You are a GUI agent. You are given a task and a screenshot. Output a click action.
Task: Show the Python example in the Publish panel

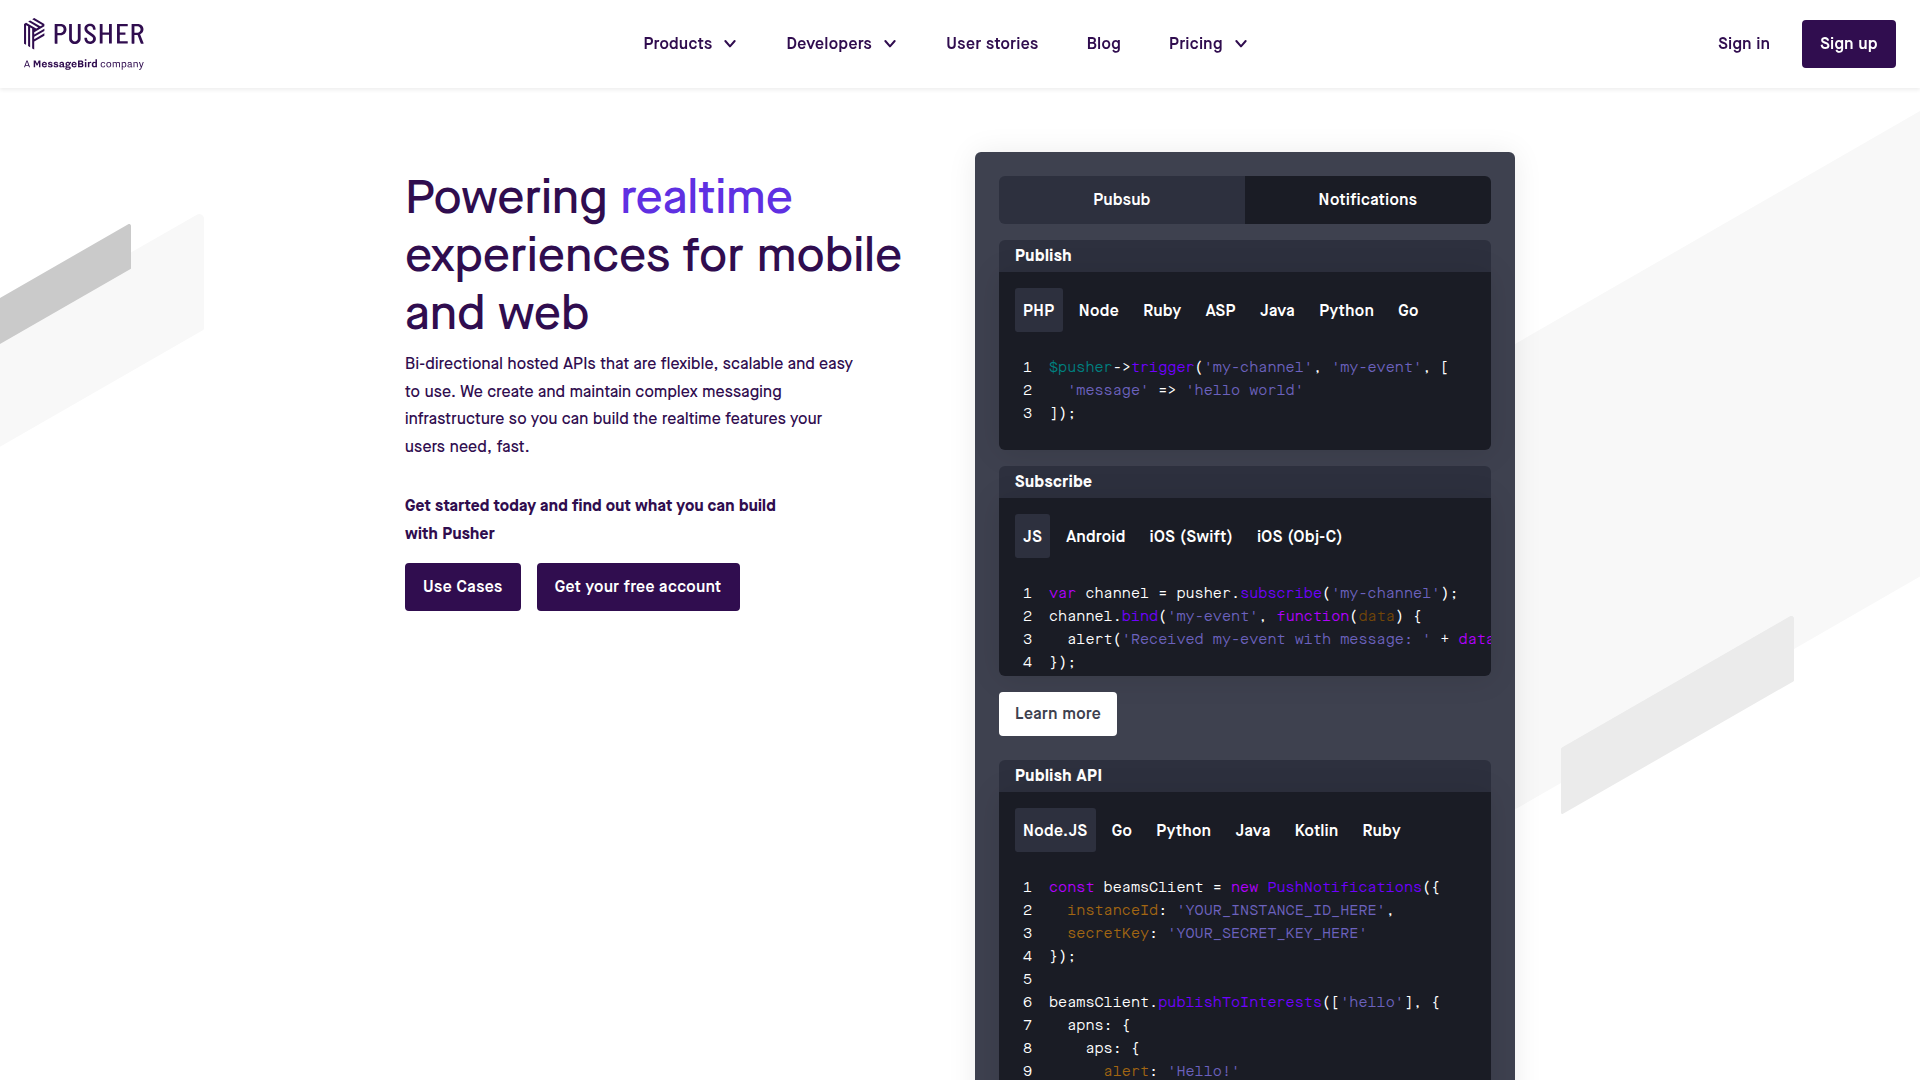pyautogui.click(x=1346, y=310)
